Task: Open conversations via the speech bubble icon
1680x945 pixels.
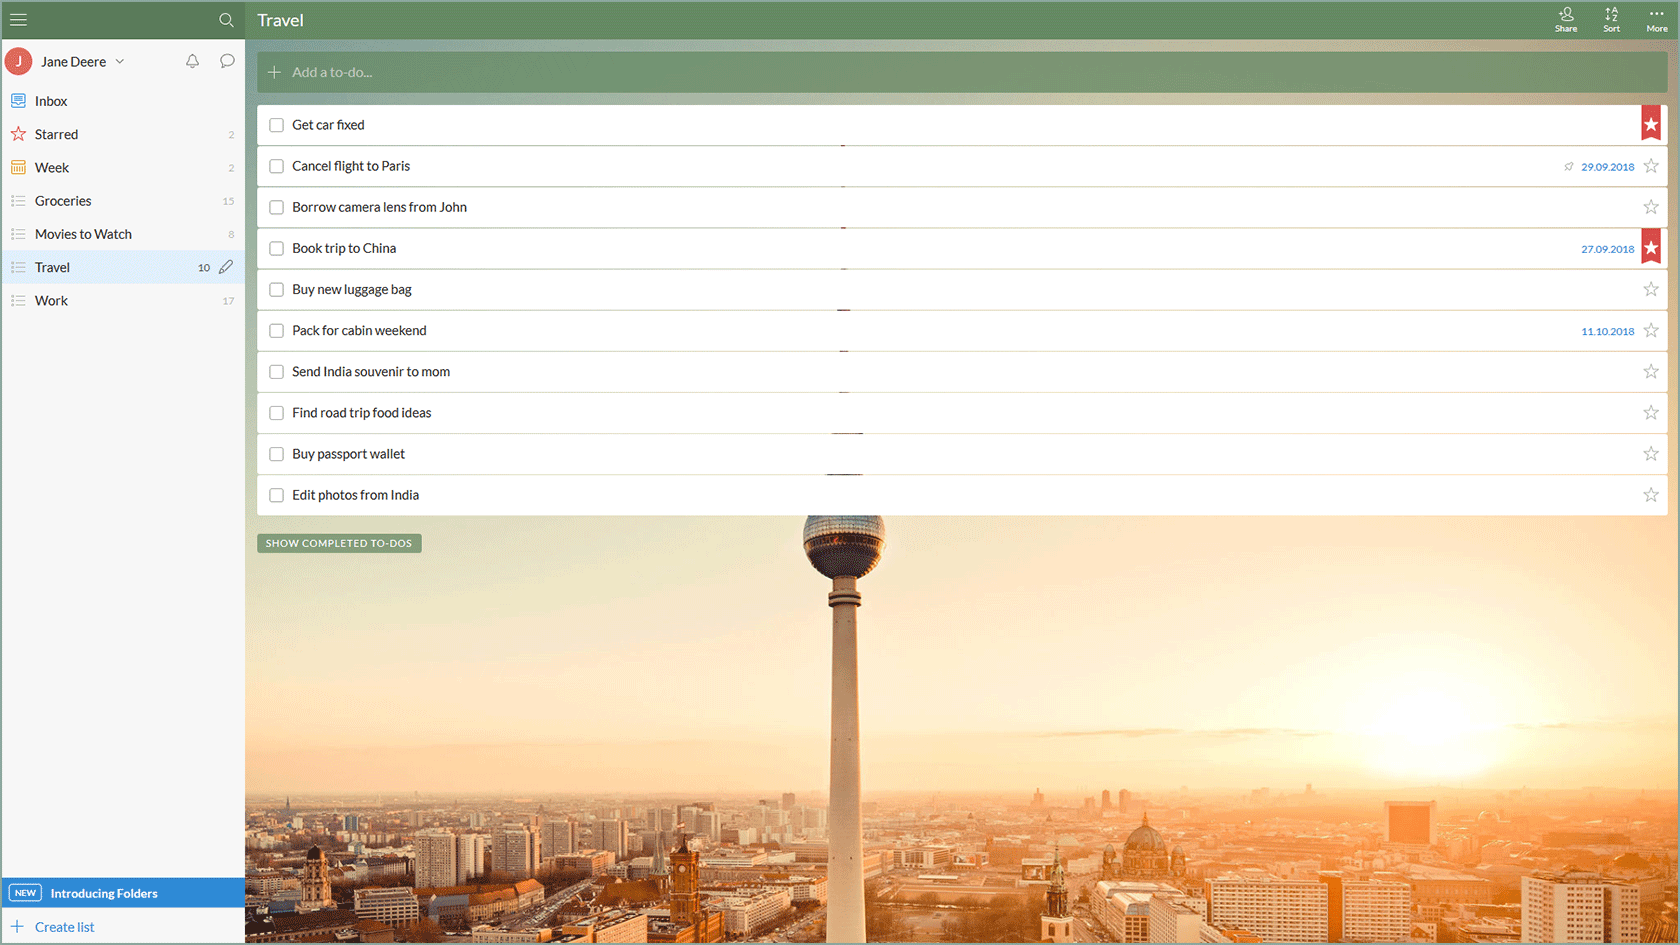Action: point(227,61)
